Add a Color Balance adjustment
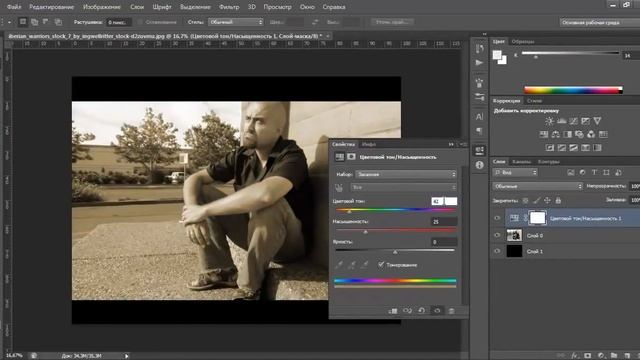 point(556,134)
